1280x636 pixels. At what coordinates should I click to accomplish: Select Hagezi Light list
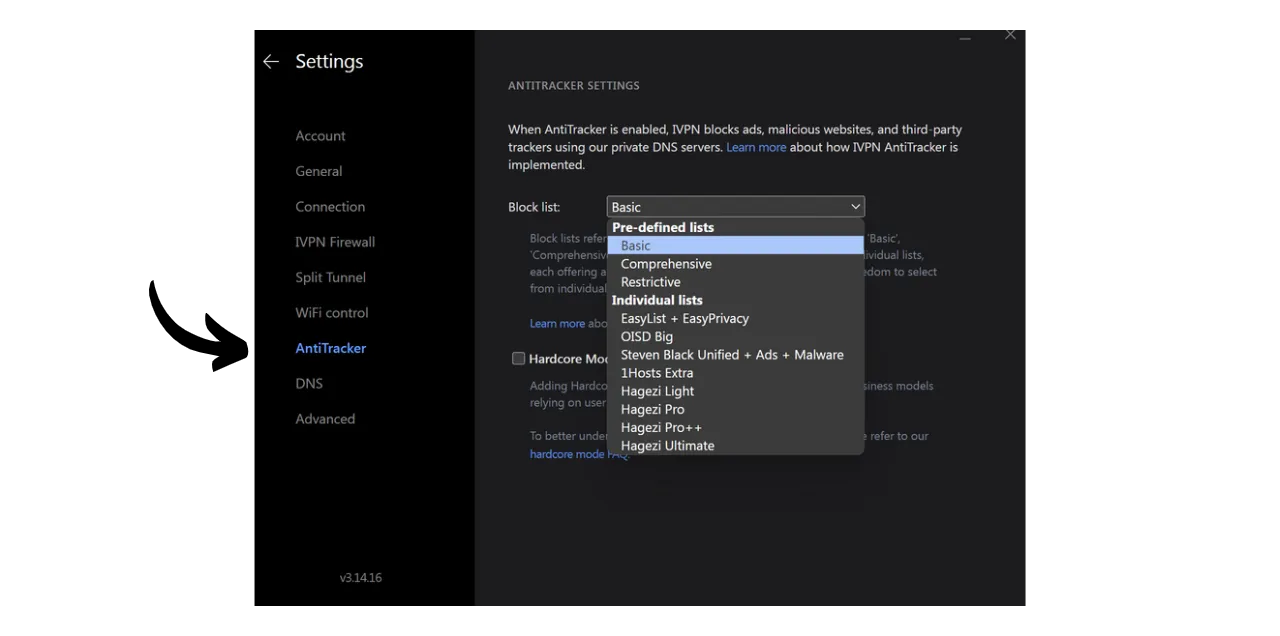pos(736,391)
